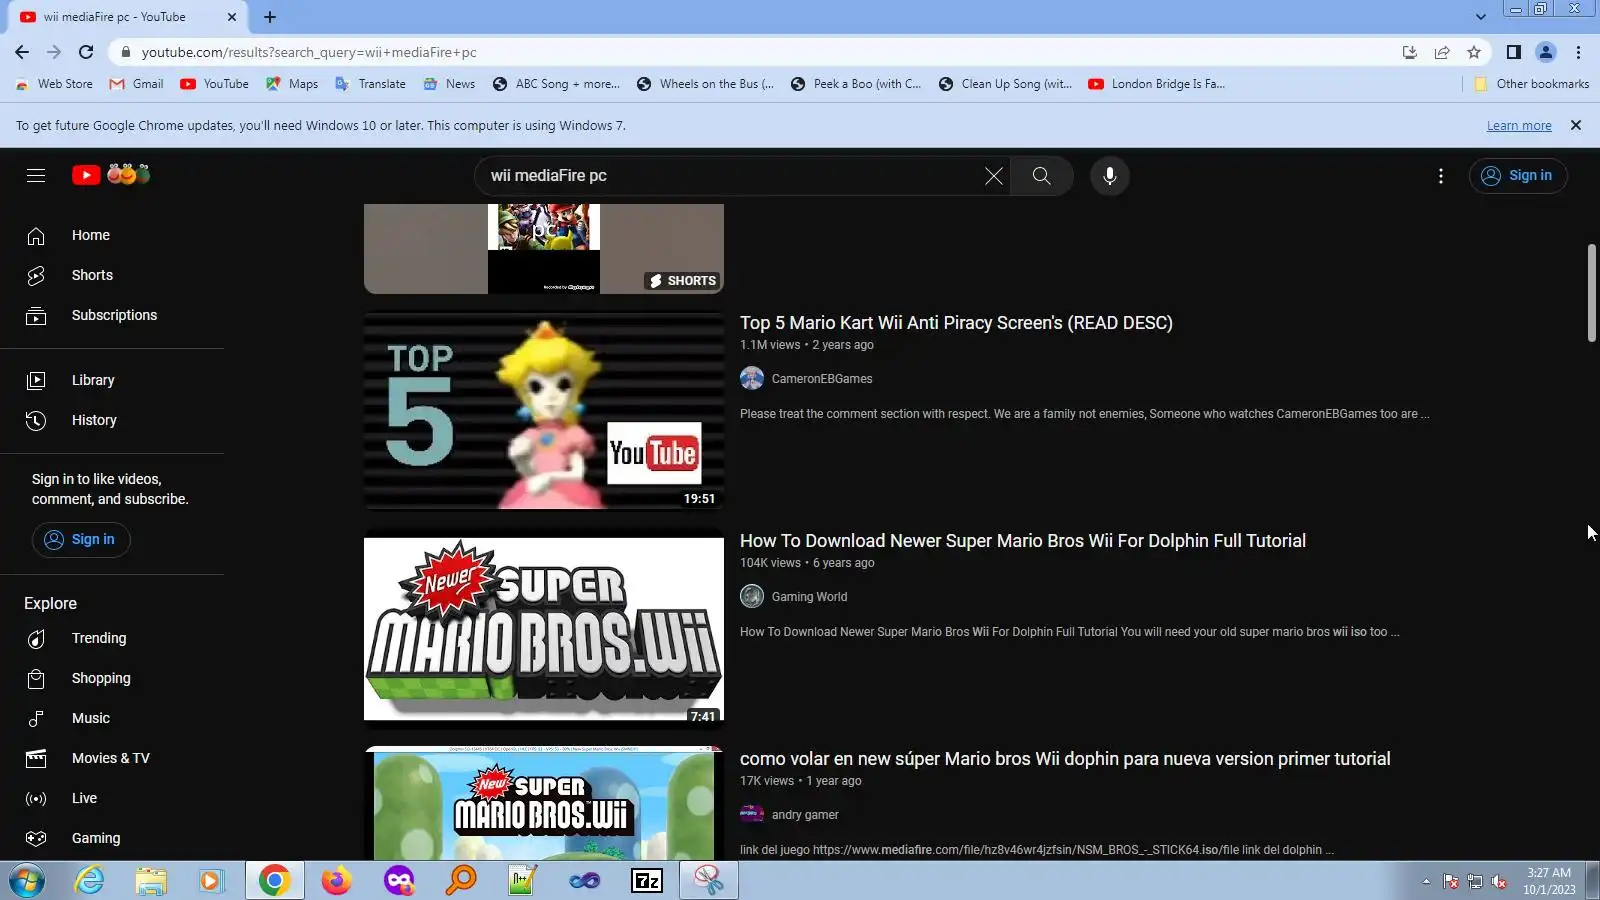This screenshot has height=900, width=1600.
Task: Share this page from the address bar
Action: [1442, 52]
